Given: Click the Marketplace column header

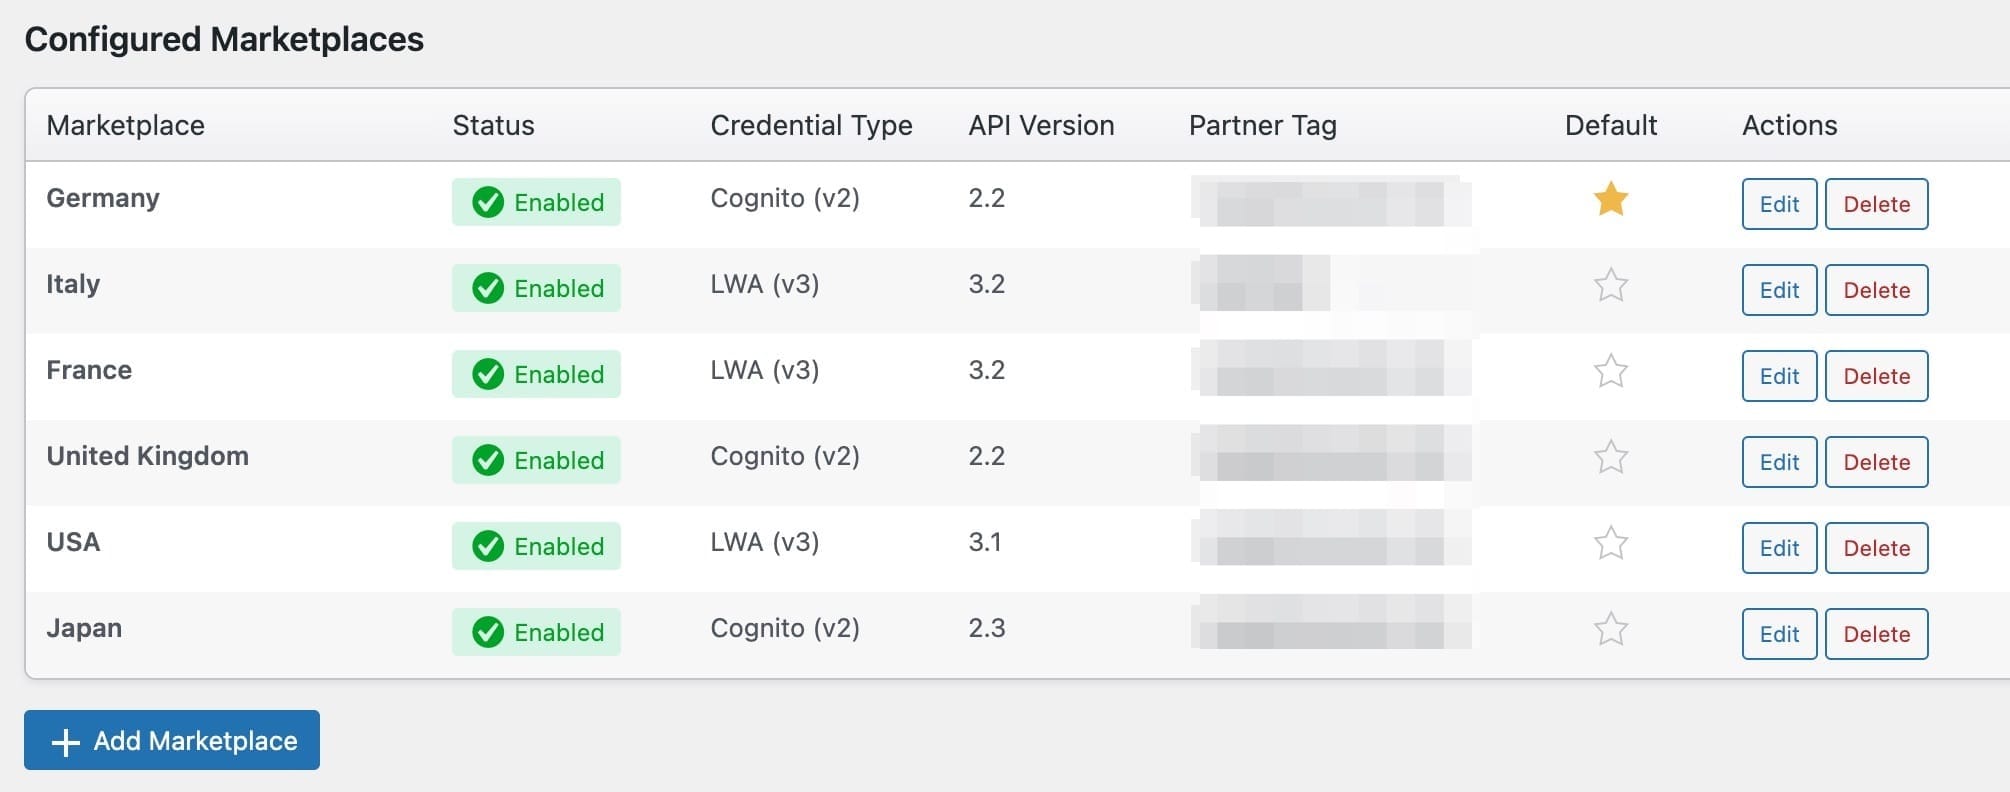Looking at the screenshot, I should coord(124,125).
